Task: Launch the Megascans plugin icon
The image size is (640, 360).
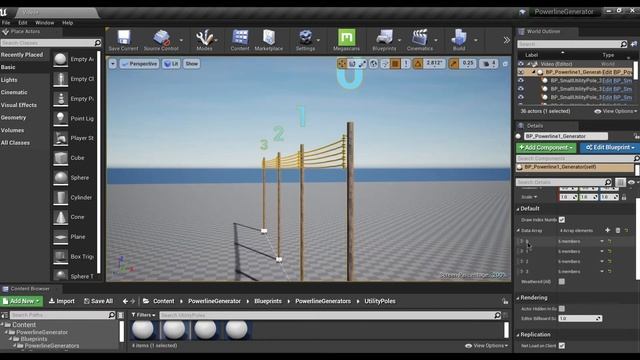Action: click(347, 37)
